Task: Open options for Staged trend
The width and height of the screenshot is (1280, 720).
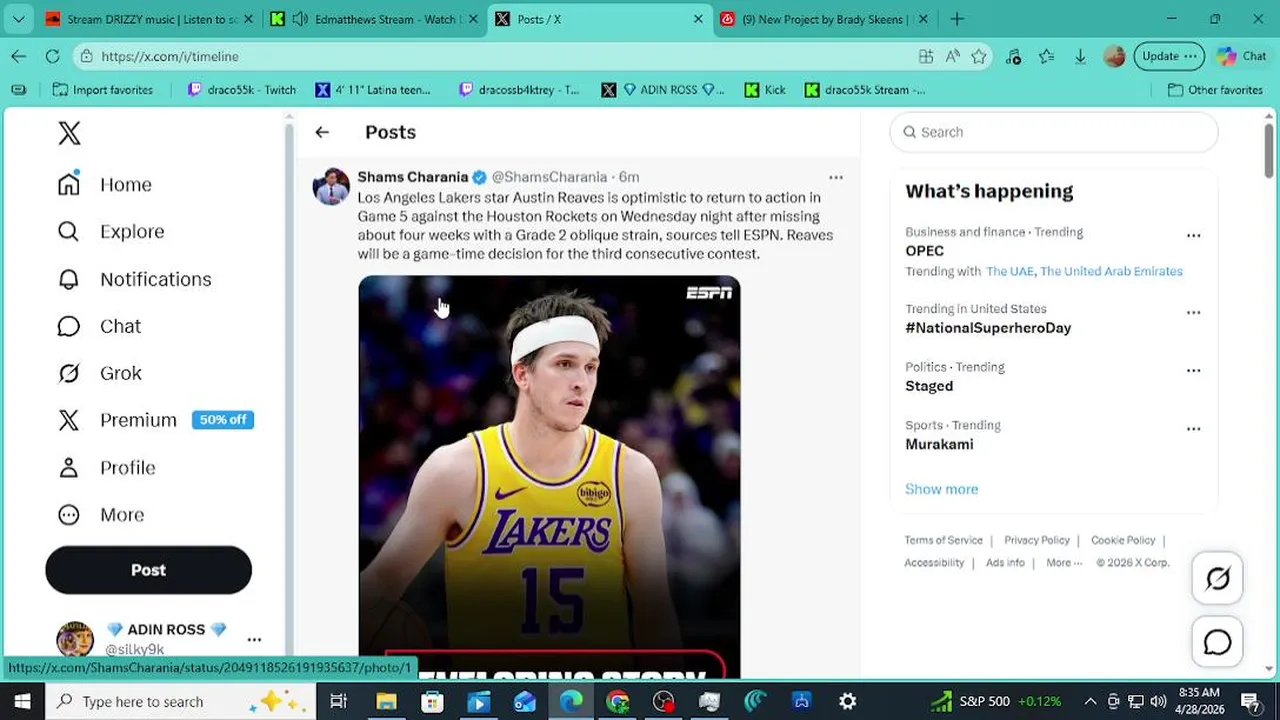Action: [x=1193, y=370]
